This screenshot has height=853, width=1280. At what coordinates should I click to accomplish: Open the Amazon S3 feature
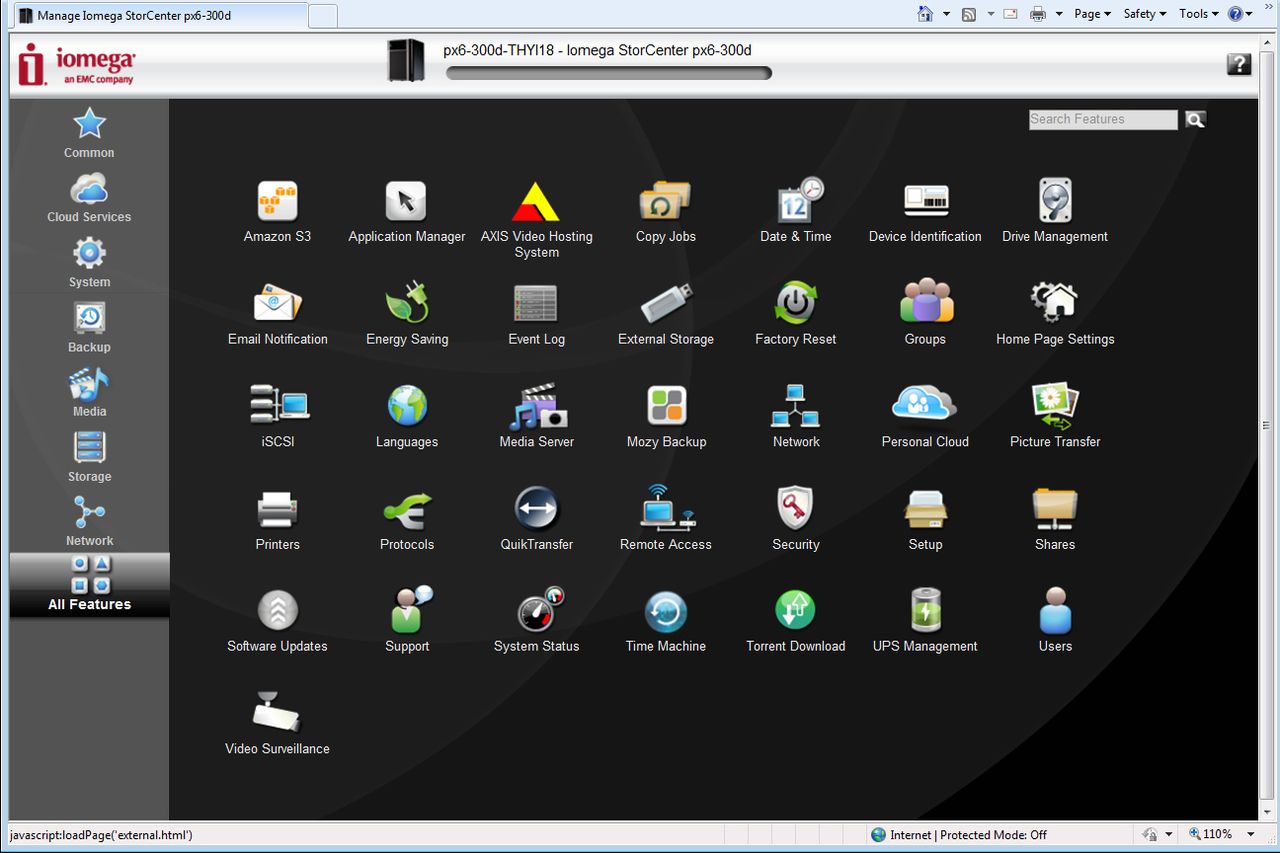pos(277,212)
